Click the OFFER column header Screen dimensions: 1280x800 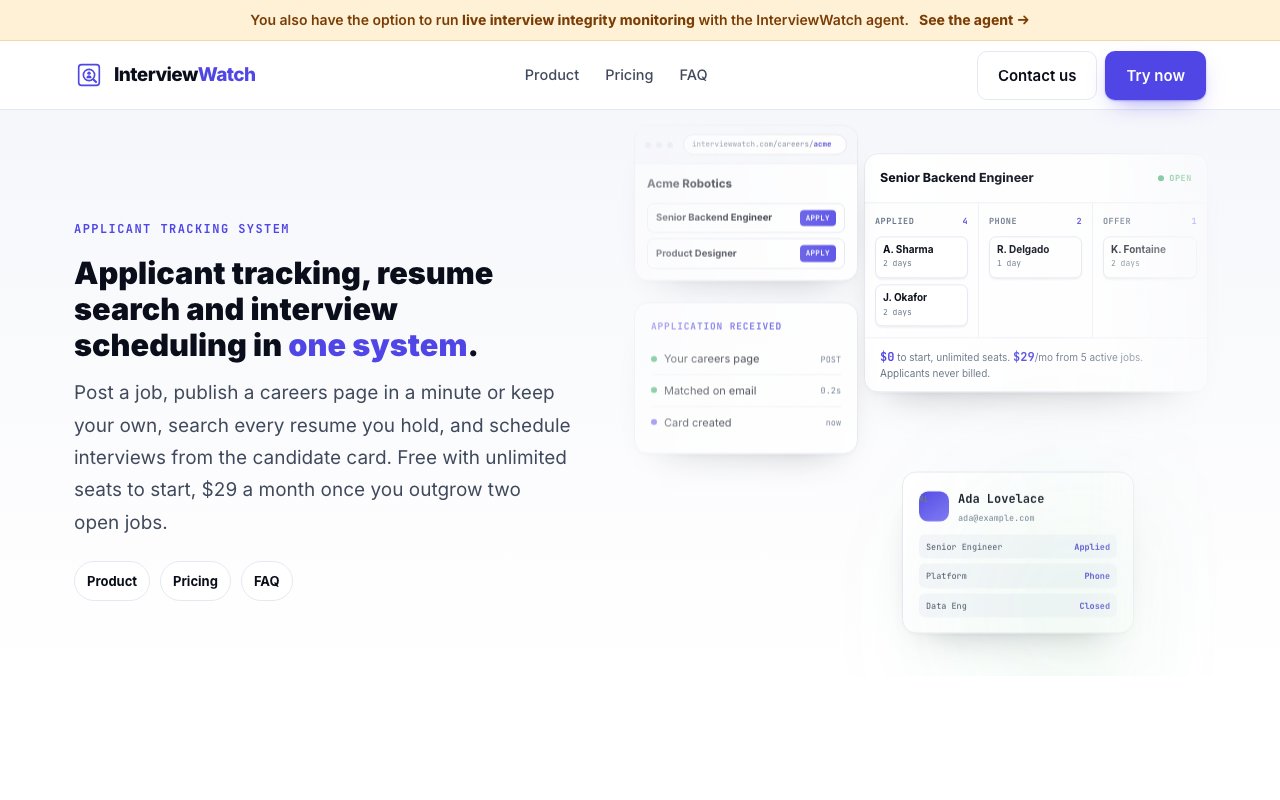click(1116, 221)
